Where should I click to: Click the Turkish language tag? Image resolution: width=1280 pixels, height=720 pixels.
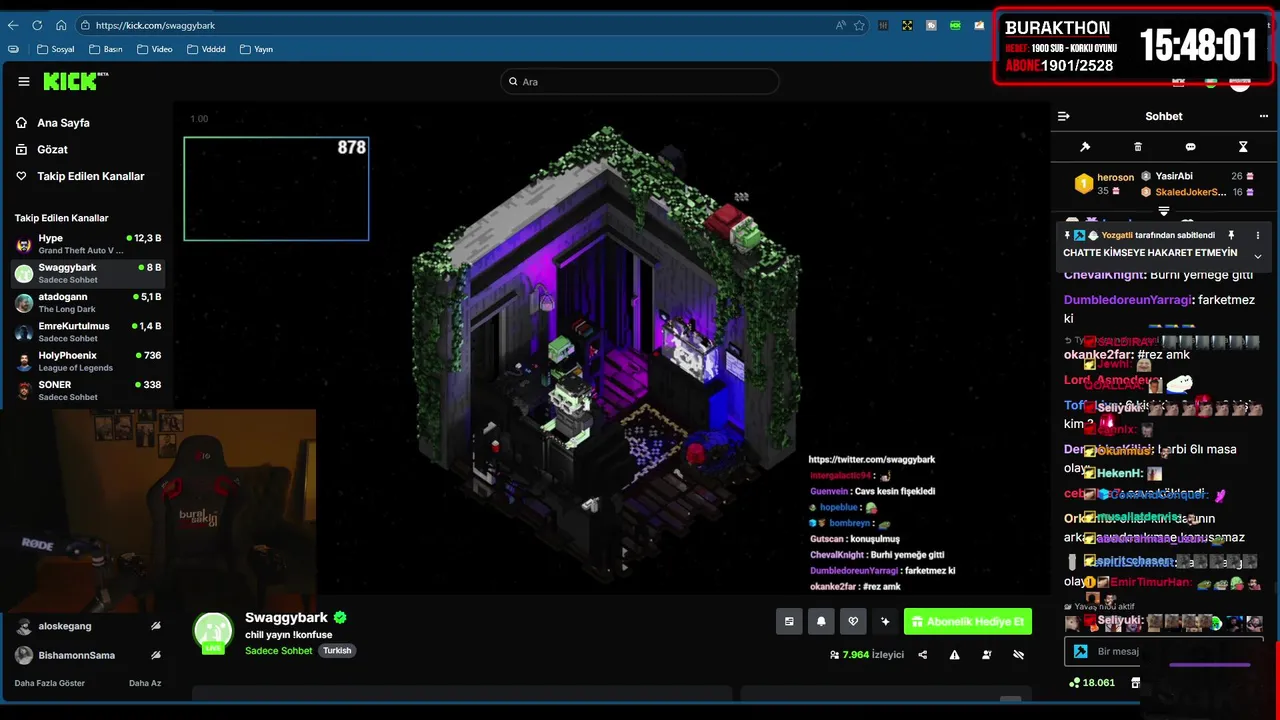point(337,650)
